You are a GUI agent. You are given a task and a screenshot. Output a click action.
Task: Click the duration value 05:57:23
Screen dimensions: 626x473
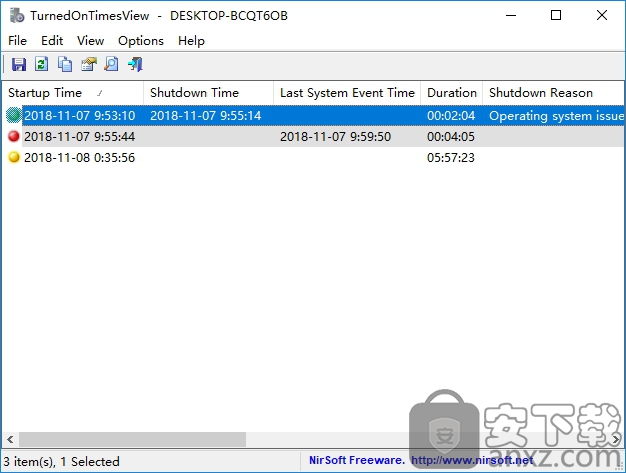[451, 158]
